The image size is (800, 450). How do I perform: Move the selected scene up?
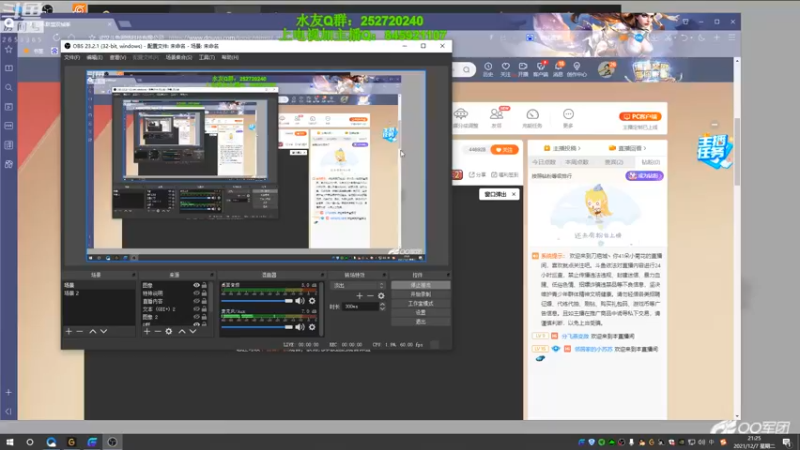click(x=93, y=332)
